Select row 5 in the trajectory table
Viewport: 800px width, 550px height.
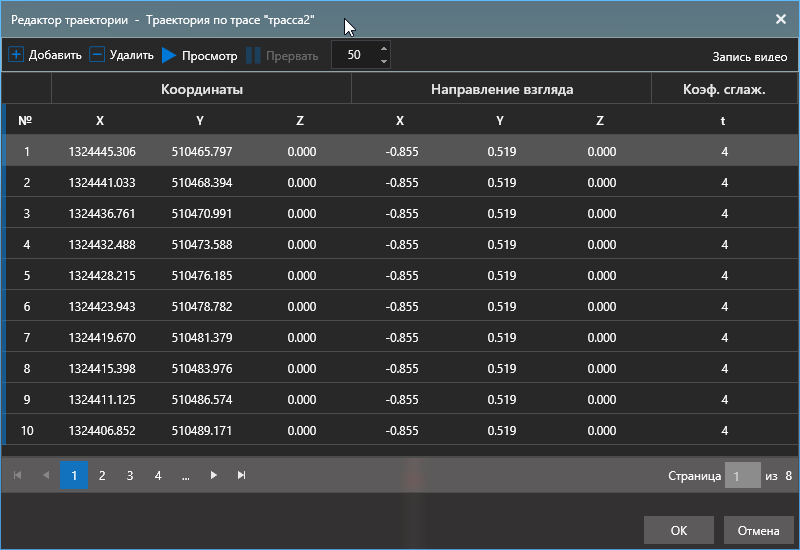(x=400, y=276)
